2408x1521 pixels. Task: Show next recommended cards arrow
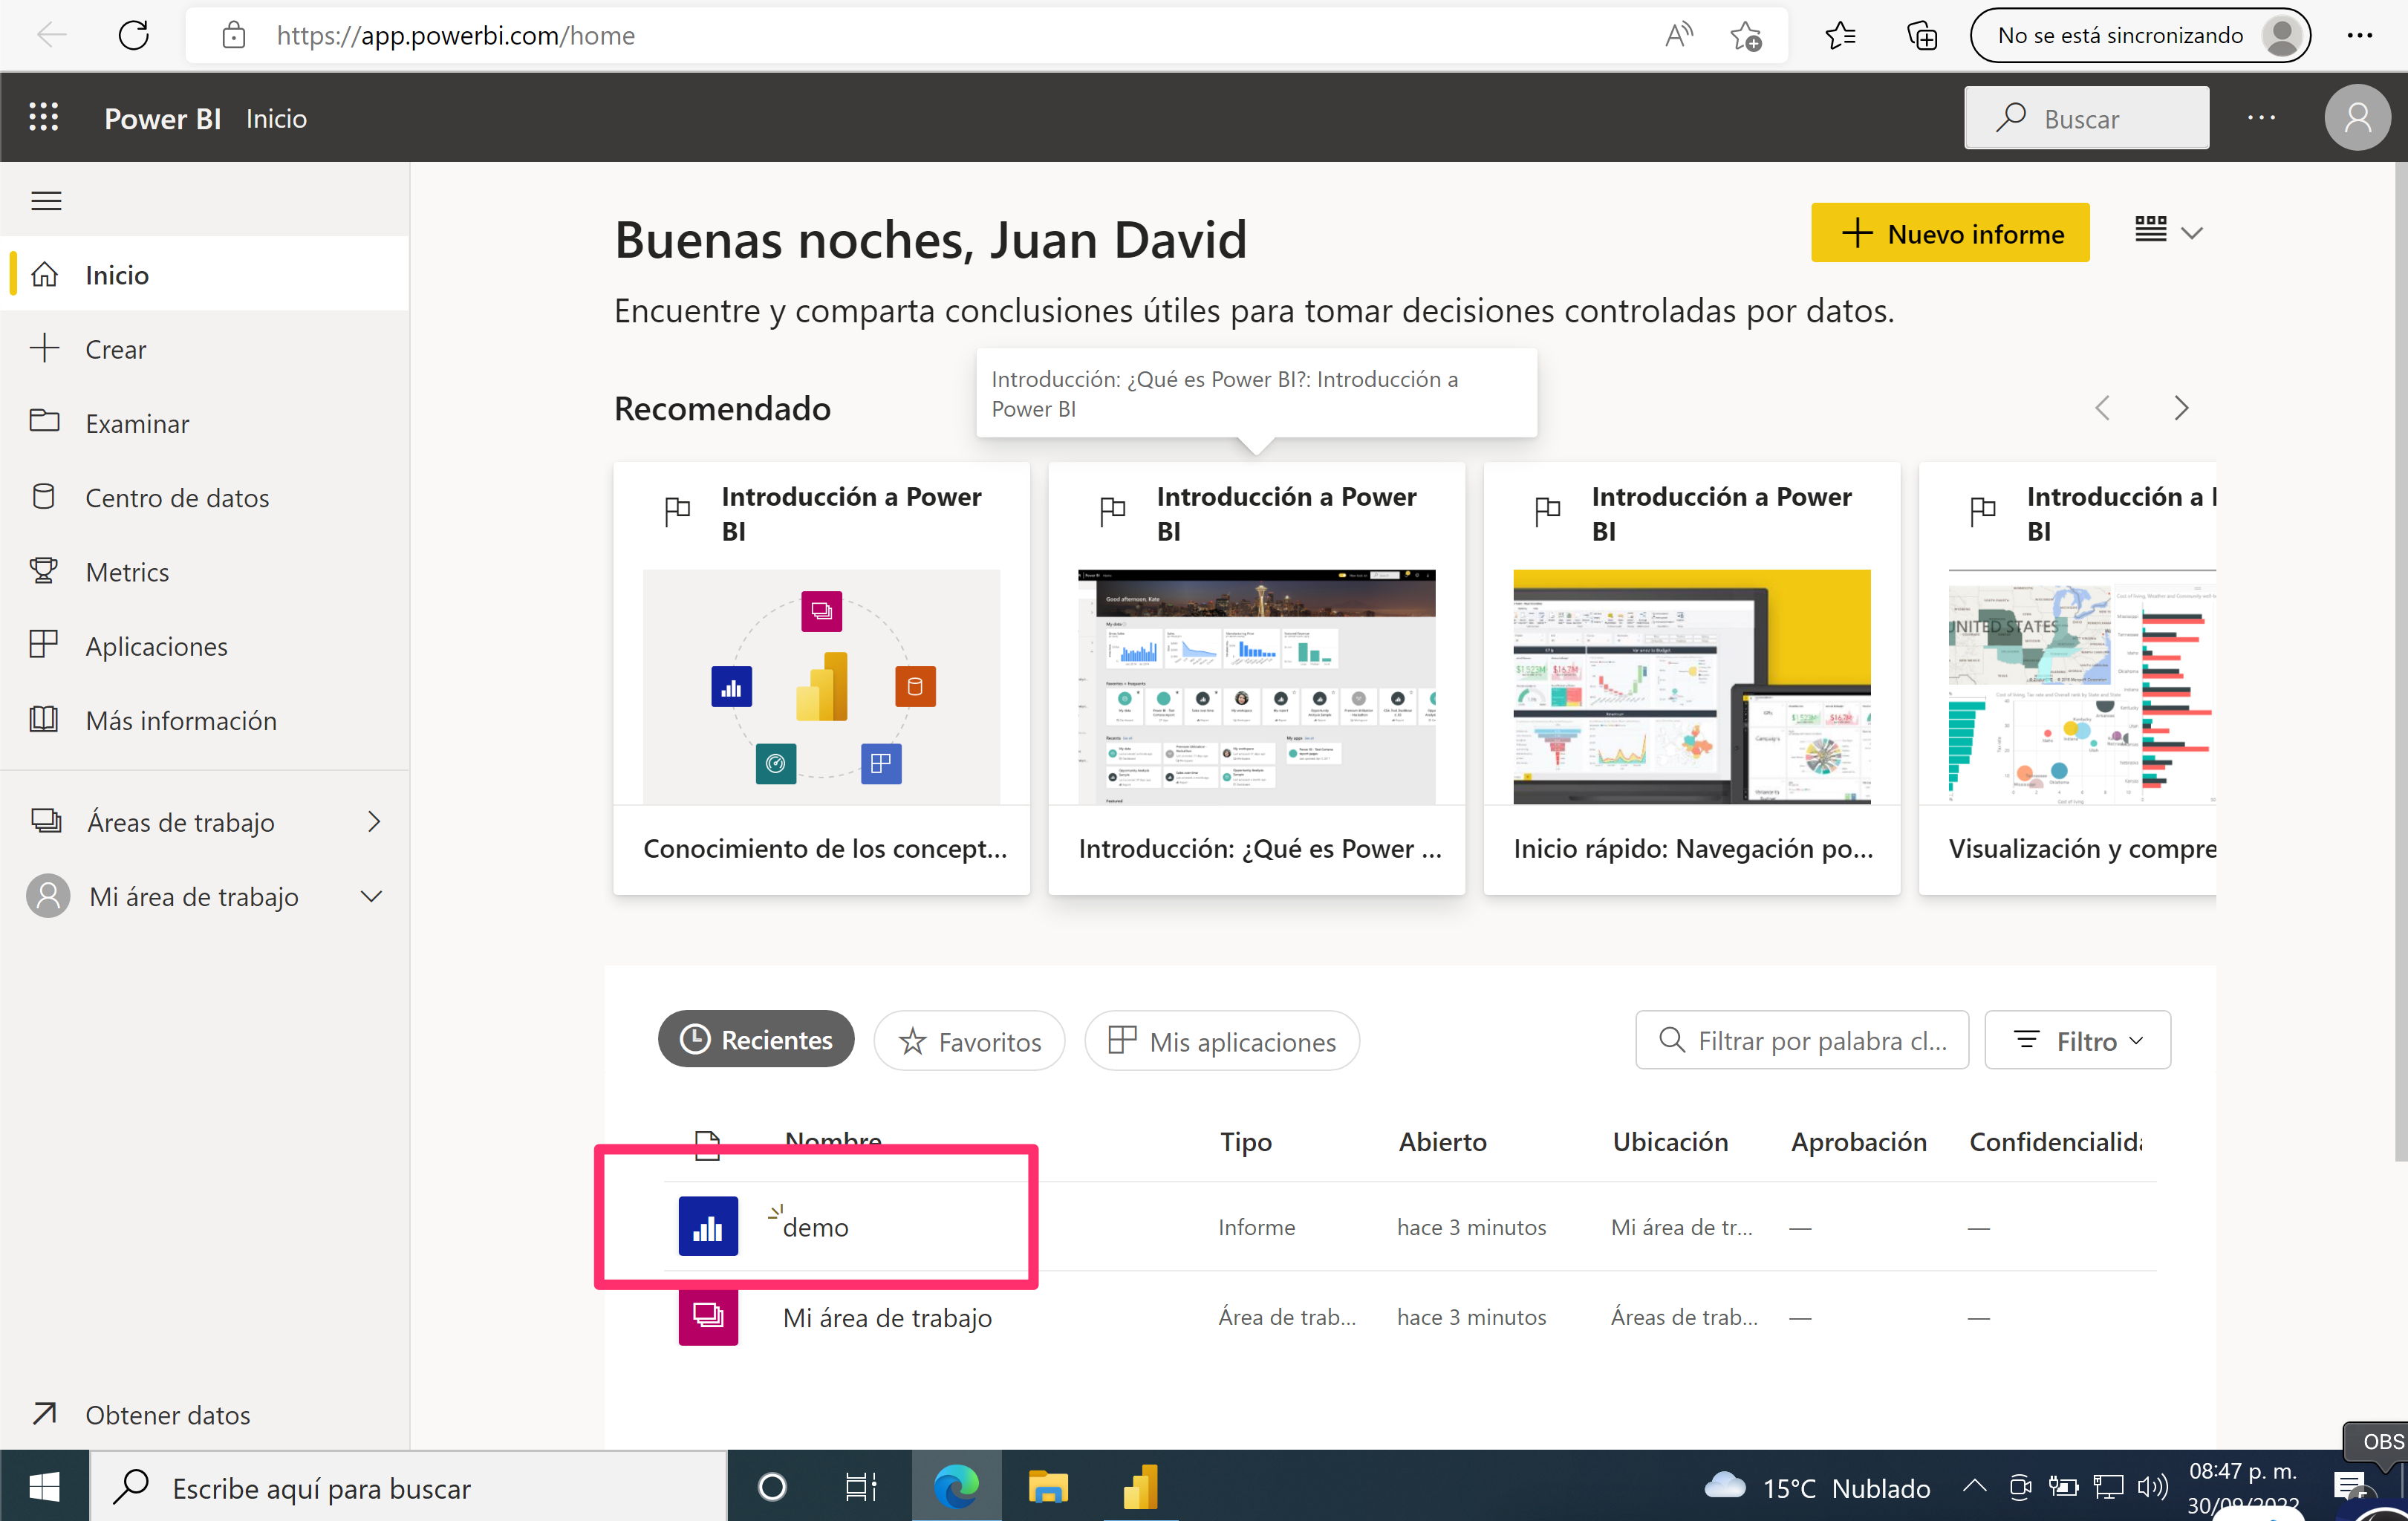(2181, 408)
